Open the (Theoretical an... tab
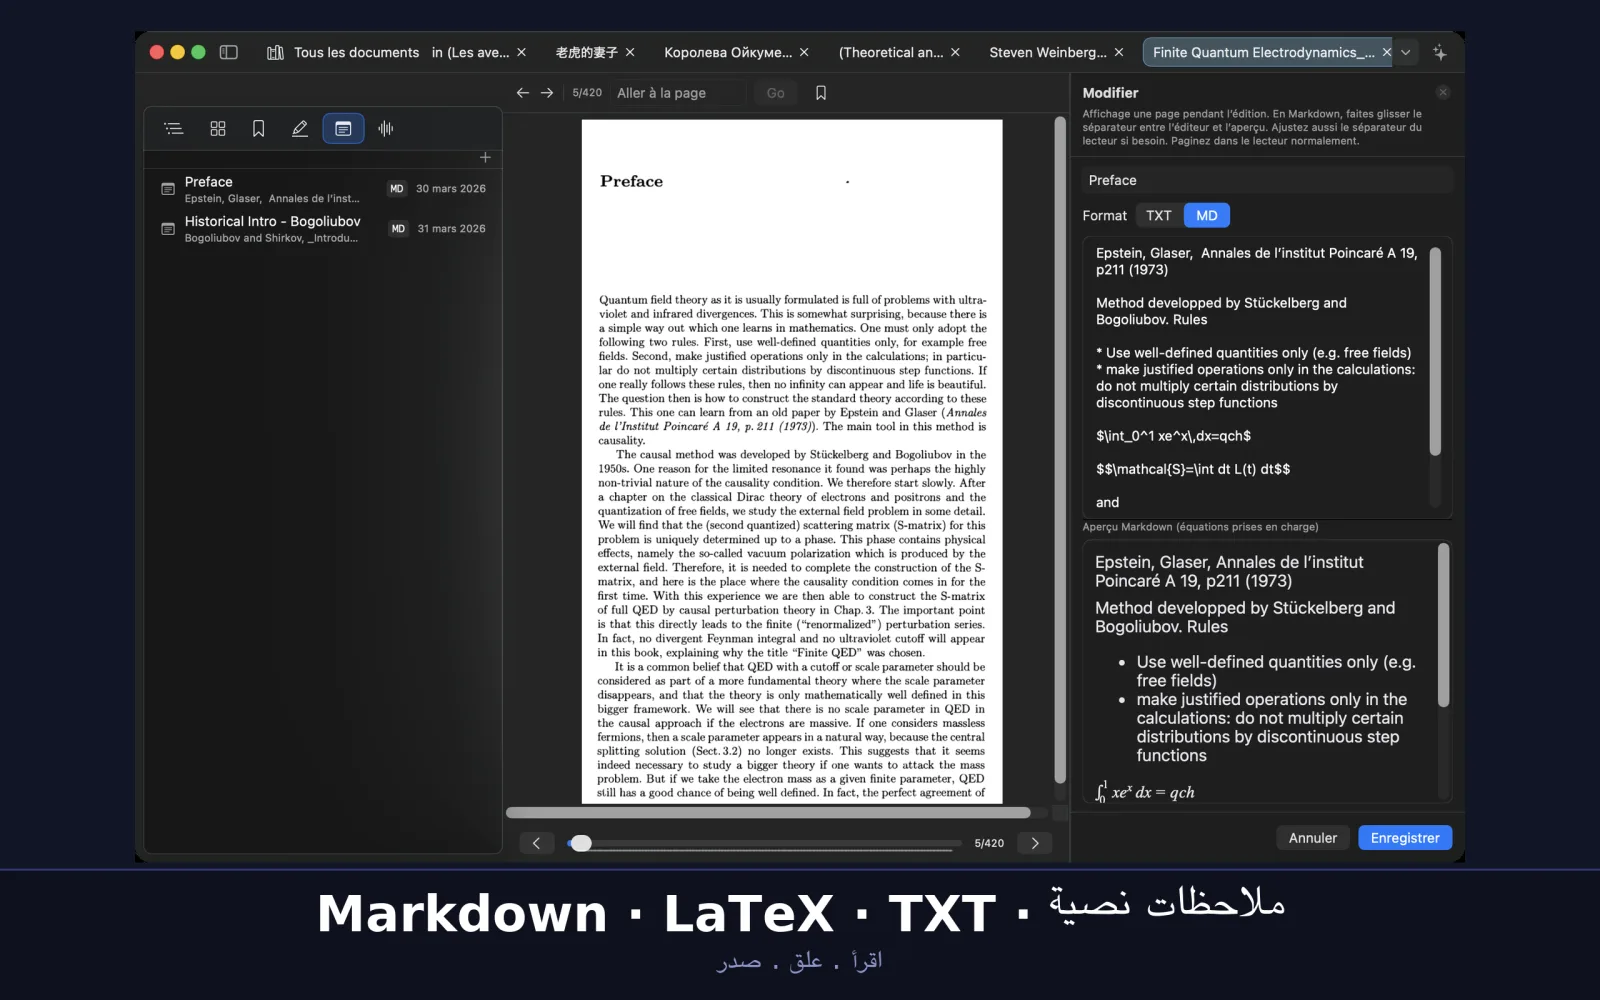The height and width of the screenshot is (1000, 1600). (x=890, y=52)
